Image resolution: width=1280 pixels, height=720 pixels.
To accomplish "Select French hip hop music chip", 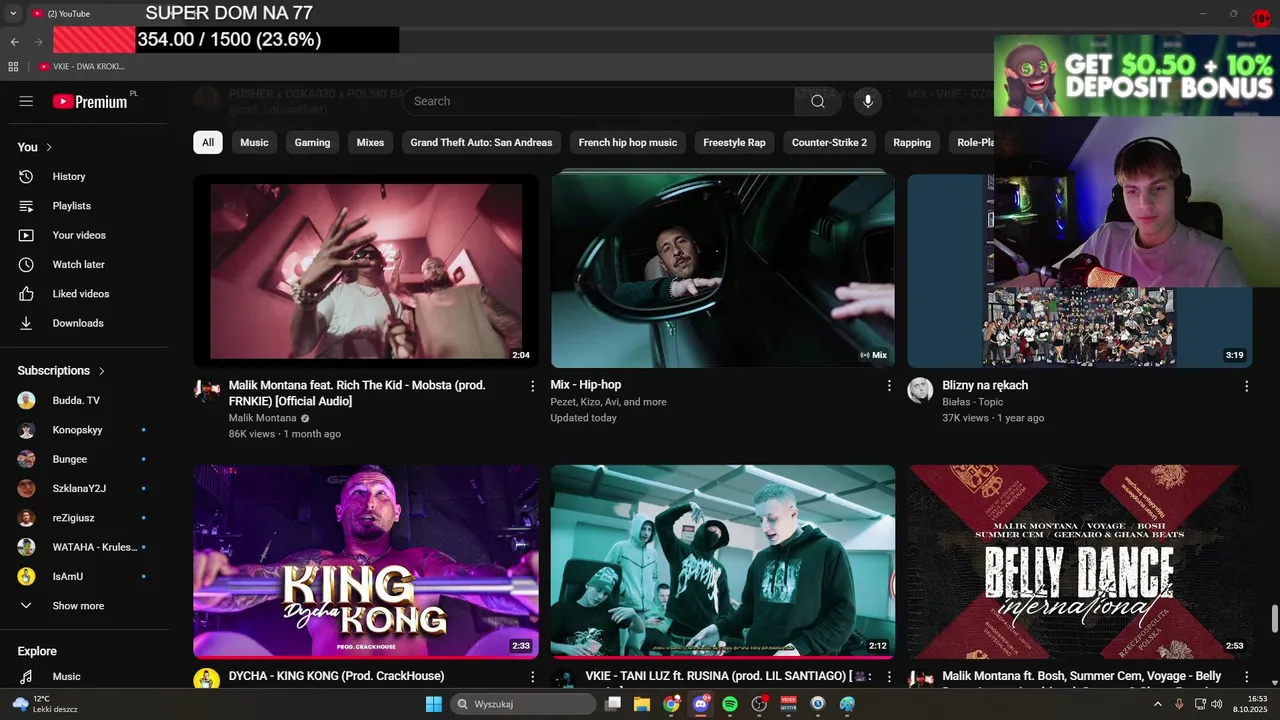I will tap(628, 142).
